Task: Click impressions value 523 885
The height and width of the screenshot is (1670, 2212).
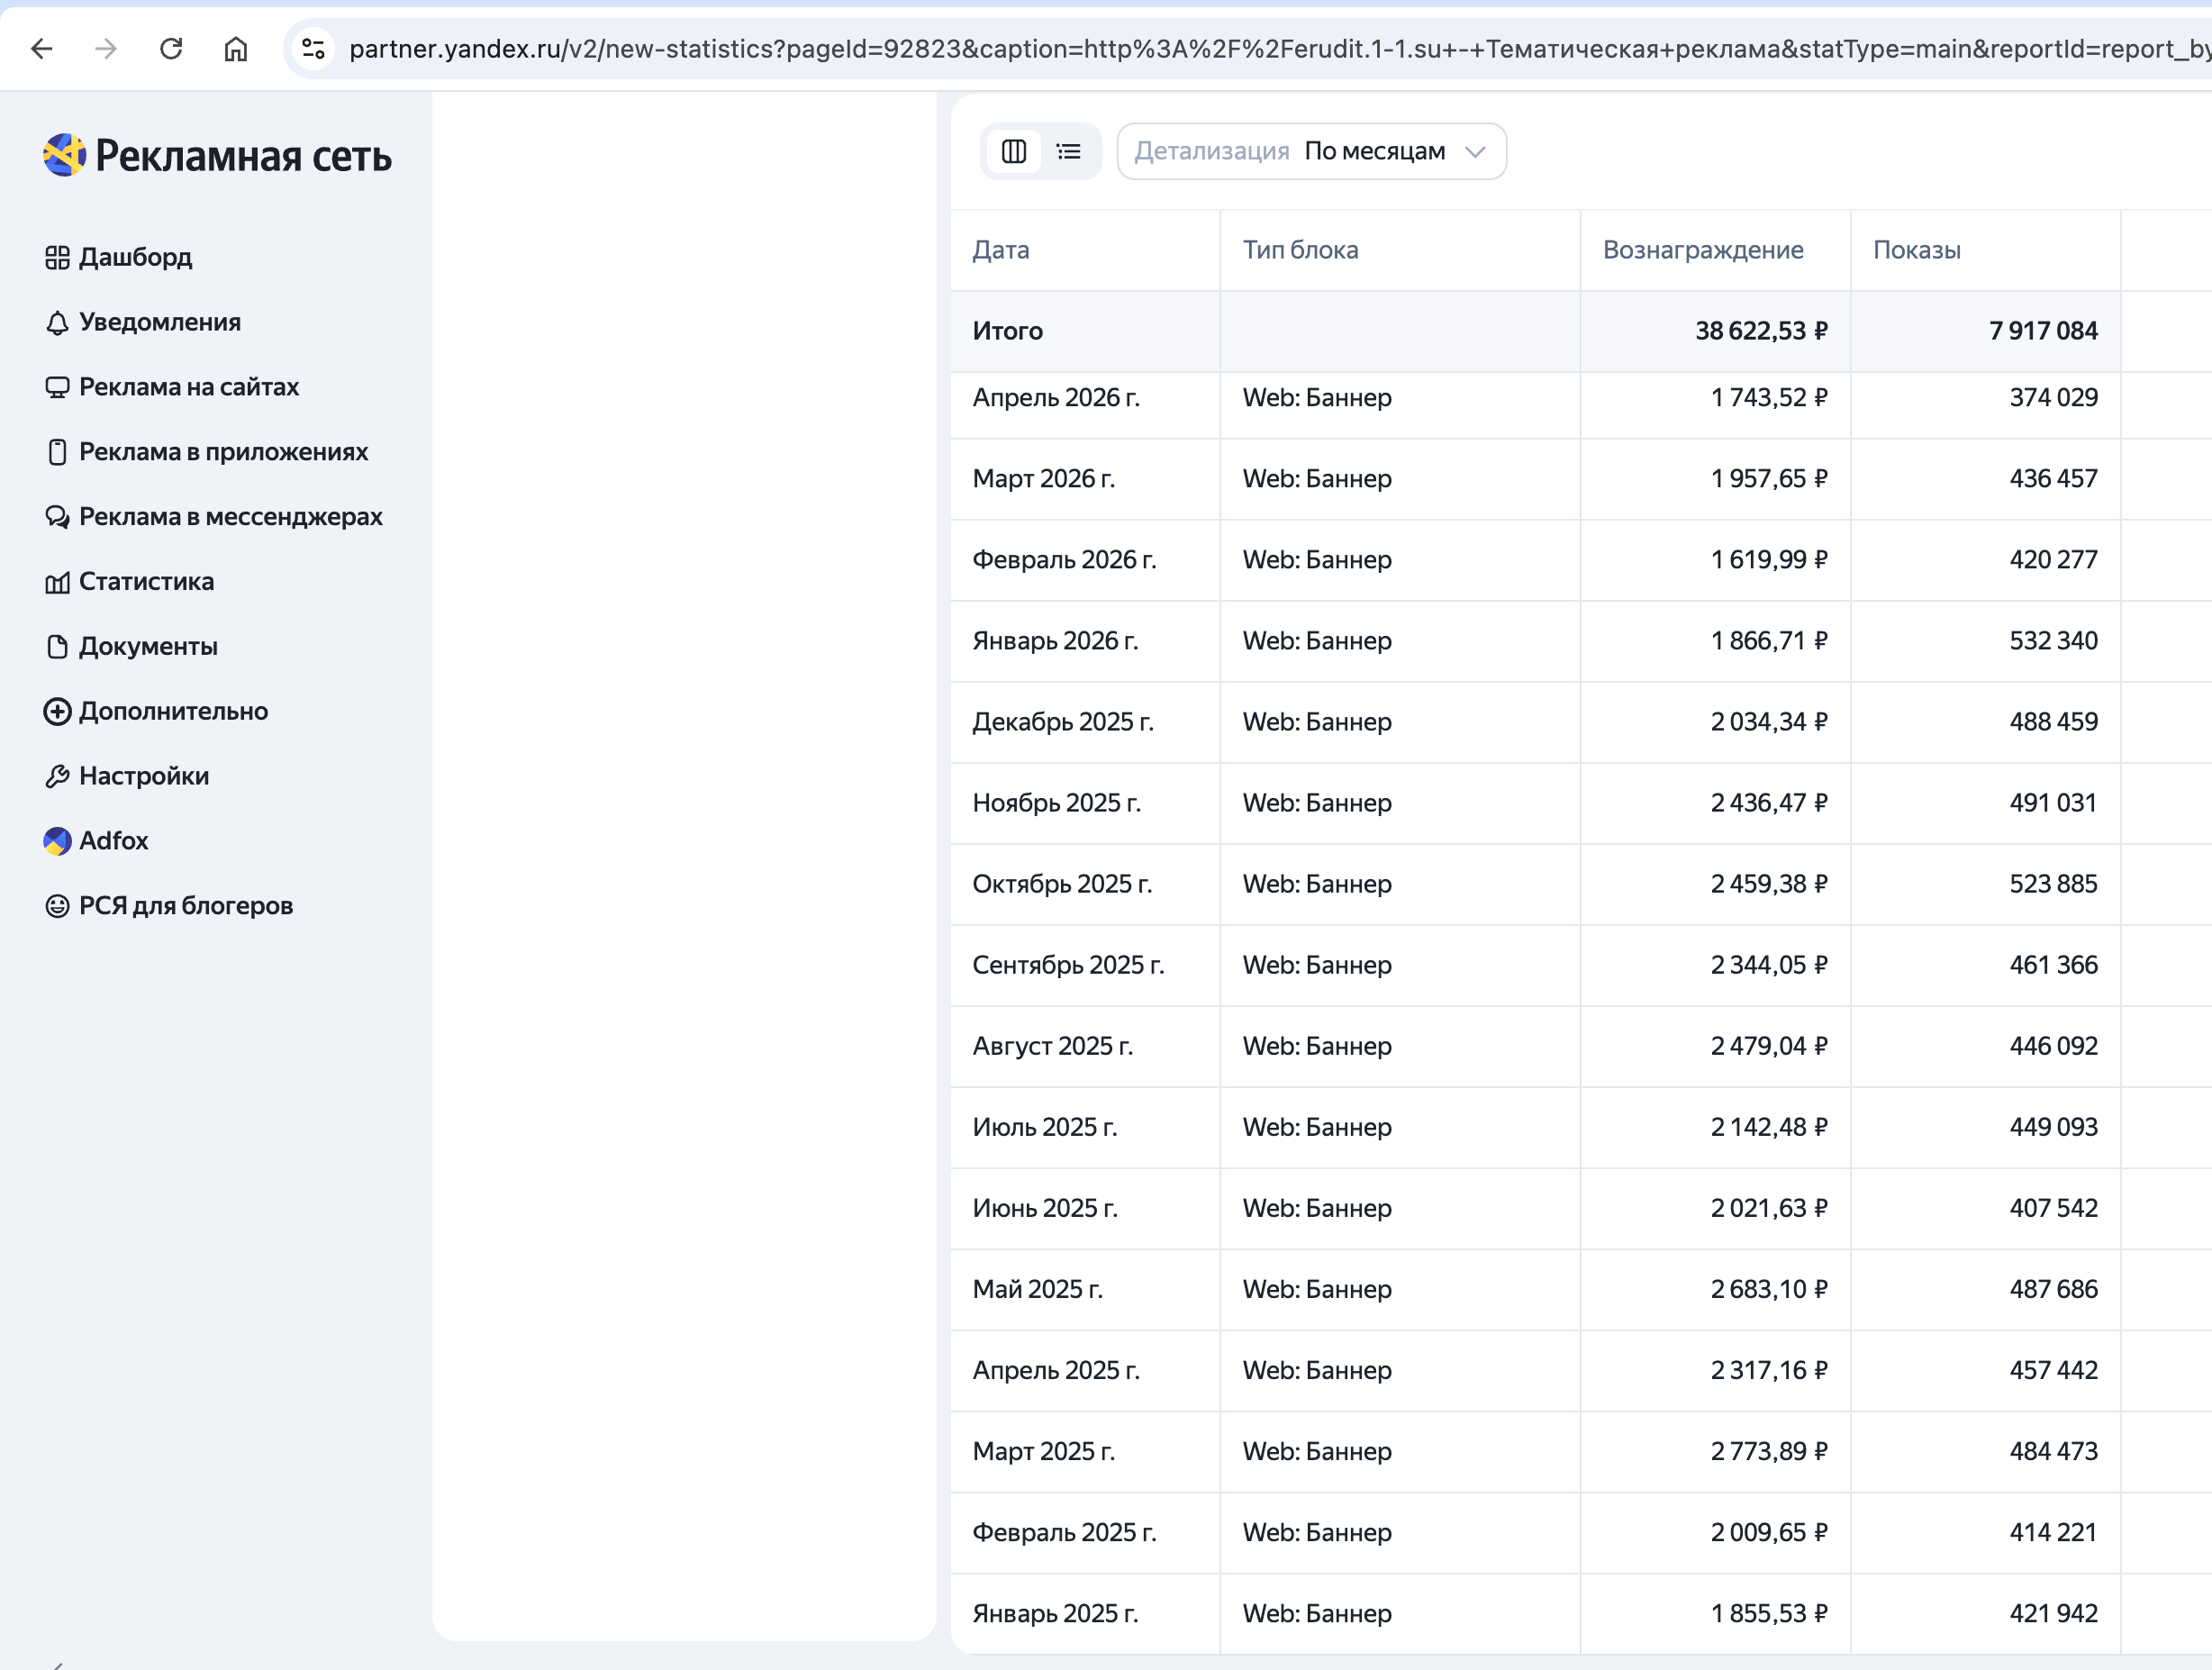Action: point(2053,884)
